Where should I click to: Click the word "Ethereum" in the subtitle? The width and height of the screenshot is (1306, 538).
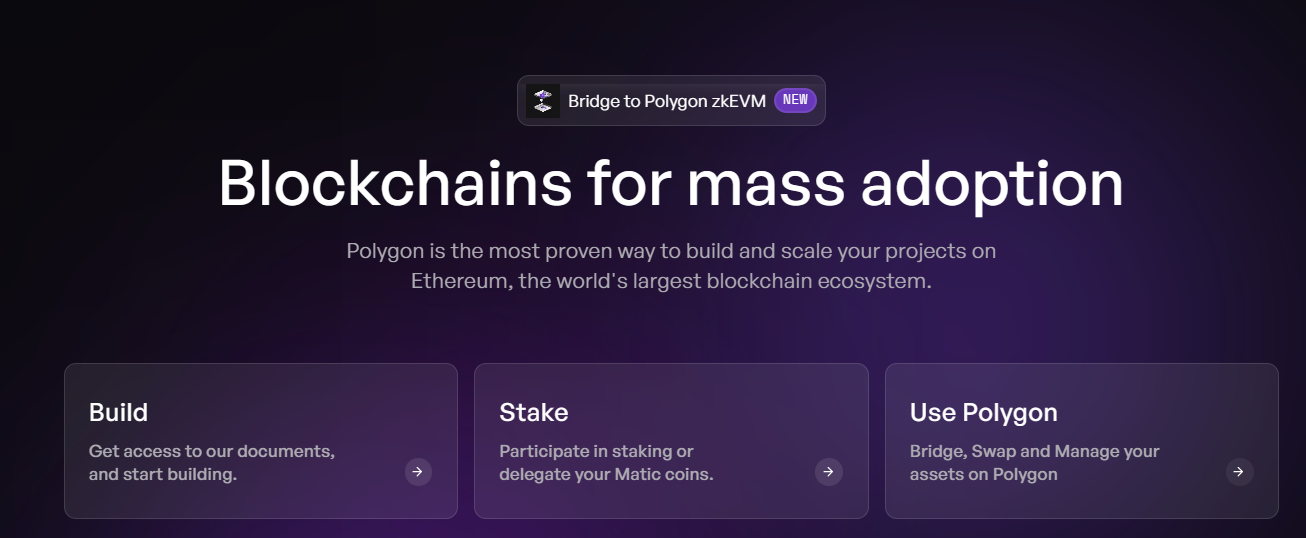coord(461,281)
